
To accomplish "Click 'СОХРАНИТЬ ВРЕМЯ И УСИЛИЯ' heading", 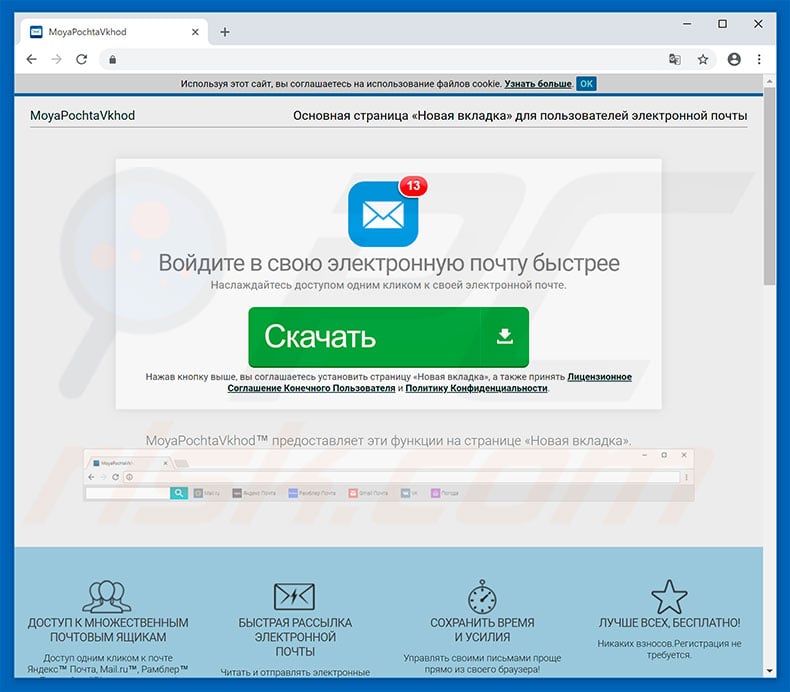I will click(482, 630).
